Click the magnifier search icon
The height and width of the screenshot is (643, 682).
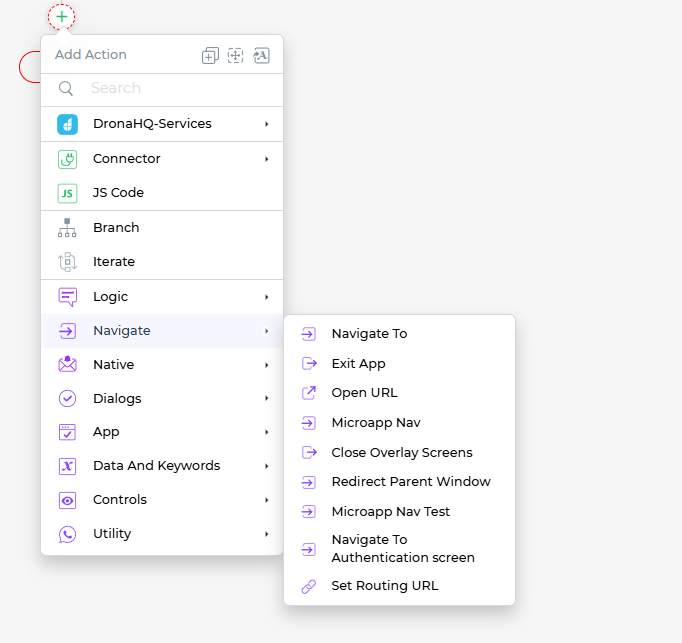[x=66, y=88]
